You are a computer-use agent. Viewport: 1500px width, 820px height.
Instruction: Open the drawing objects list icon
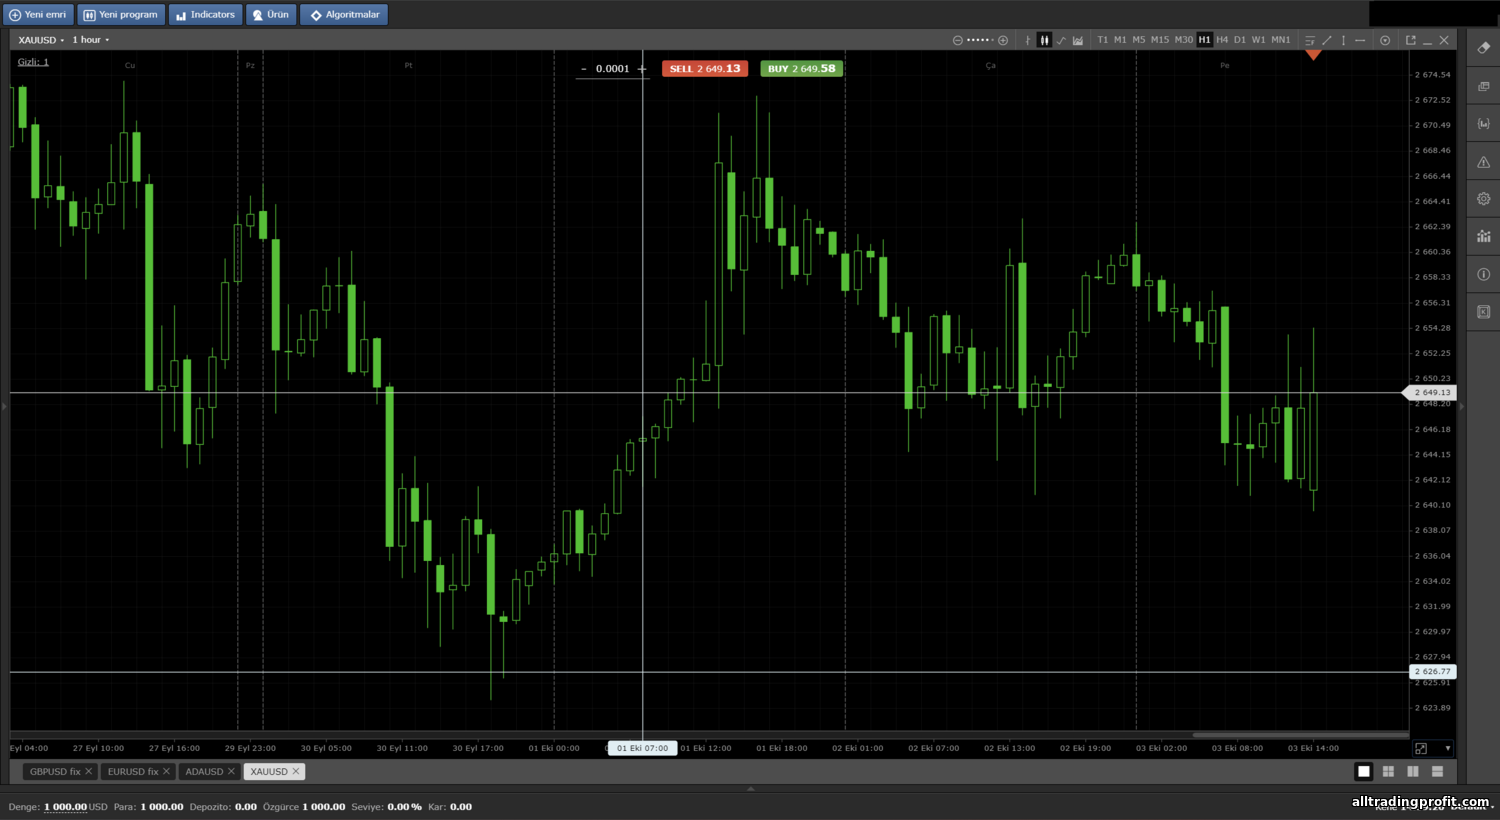point(1310,40)
